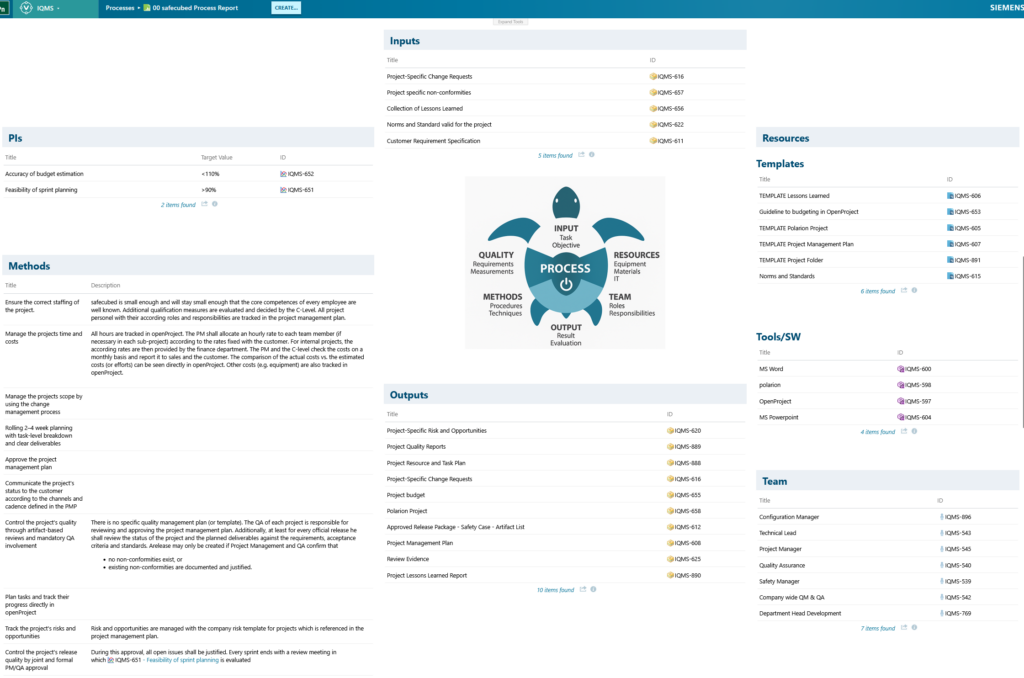Click the IQMS project logo icon

[25, 8]
